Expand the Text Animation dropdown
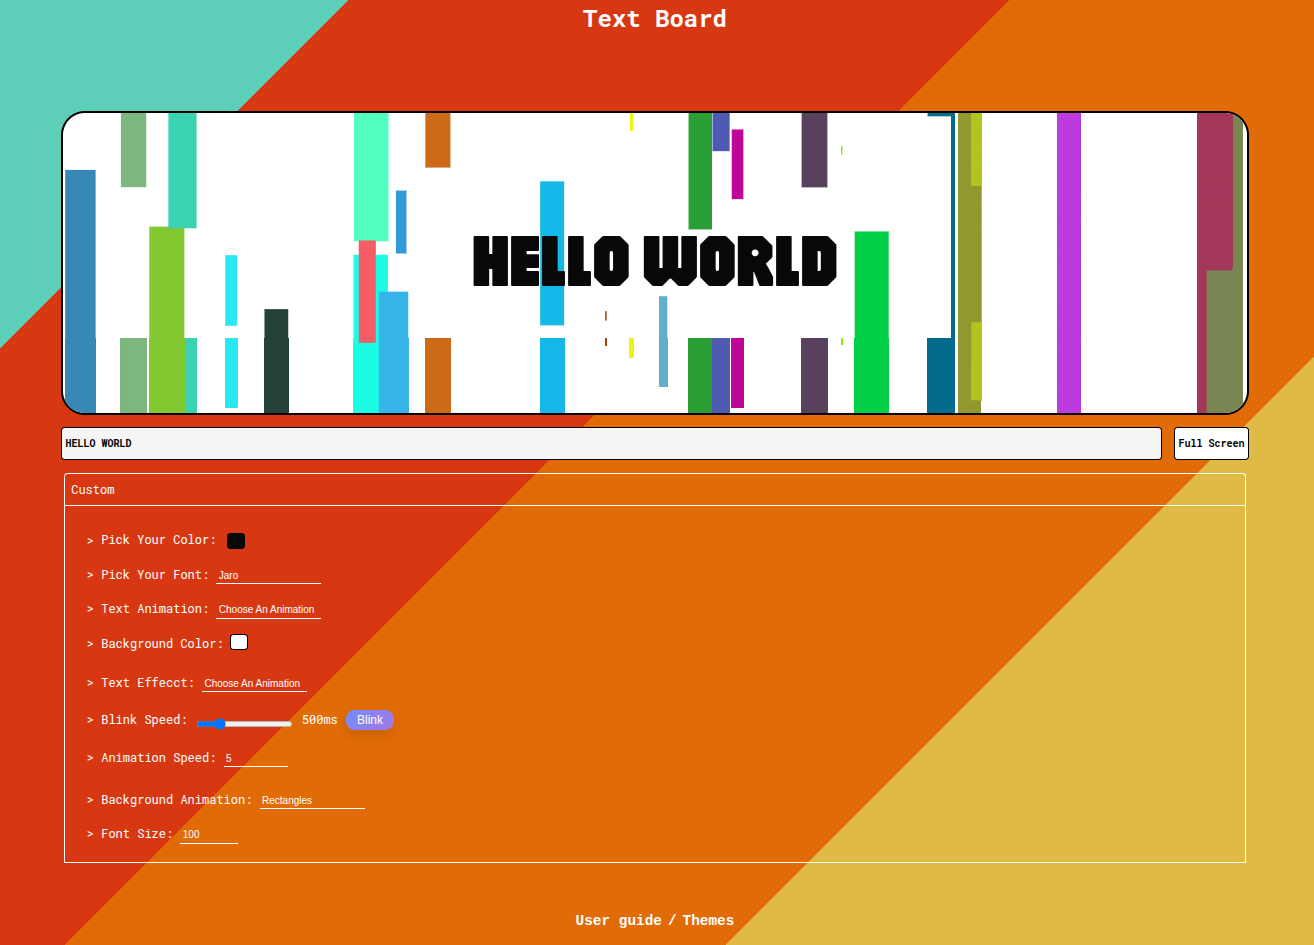The height and width of the screenshot is (945, 1314). click(268, 609)
